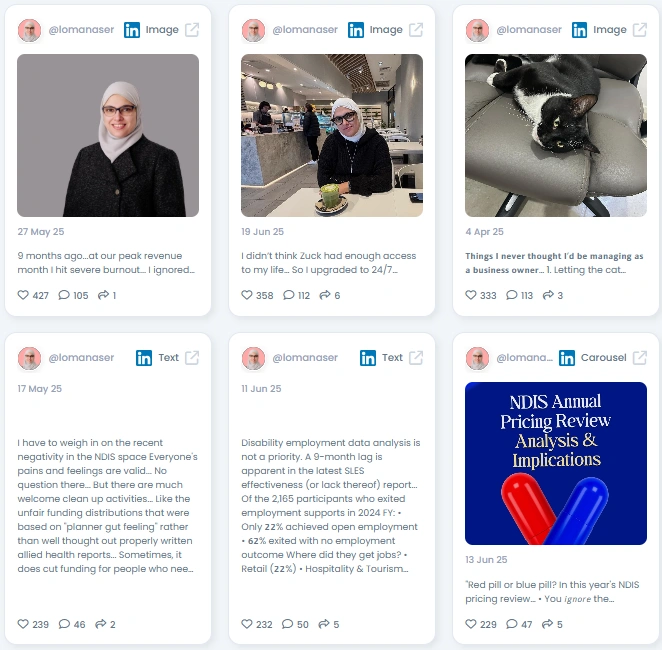This screenshot has width=662, height=650.
Task: Open the disability employment data text post
Action: pos(331,506)
